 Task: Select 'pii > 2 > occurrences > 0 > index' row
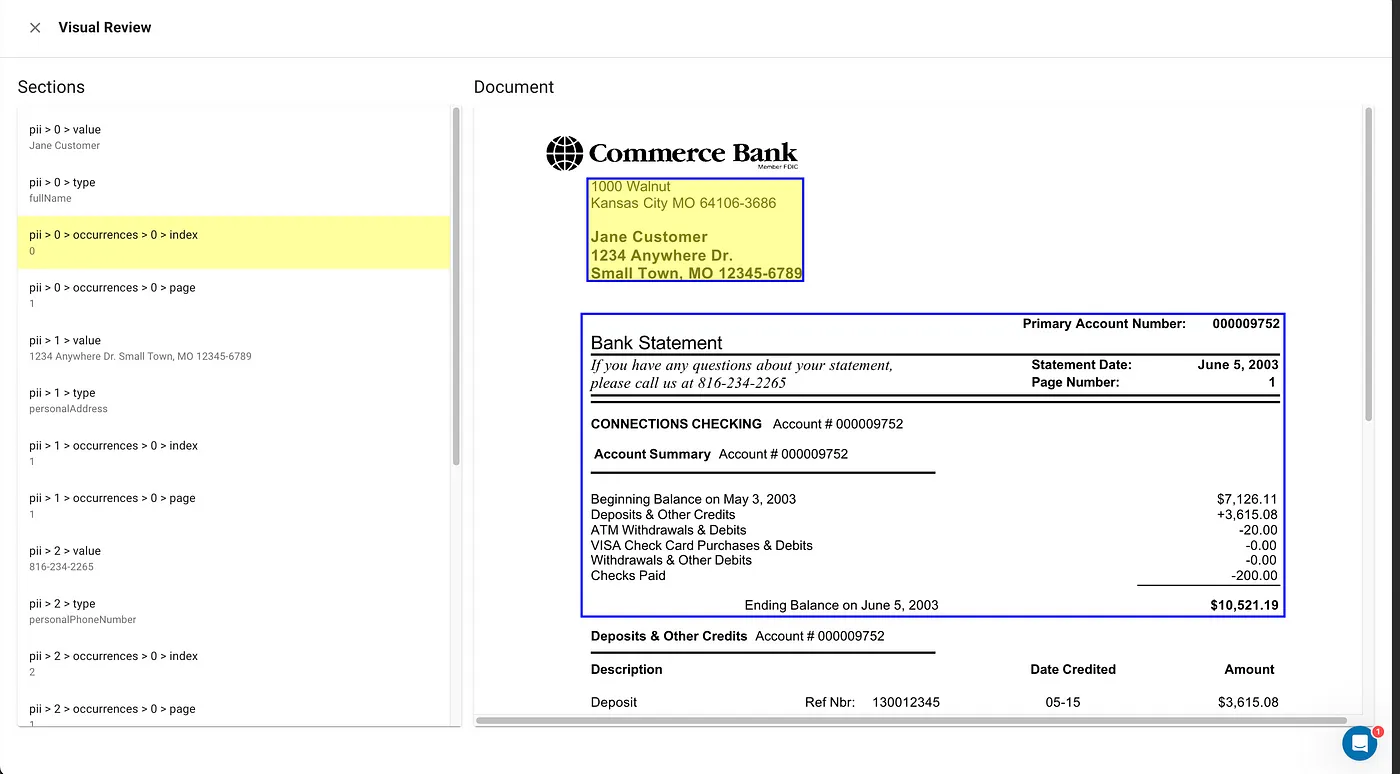point(234,664)
